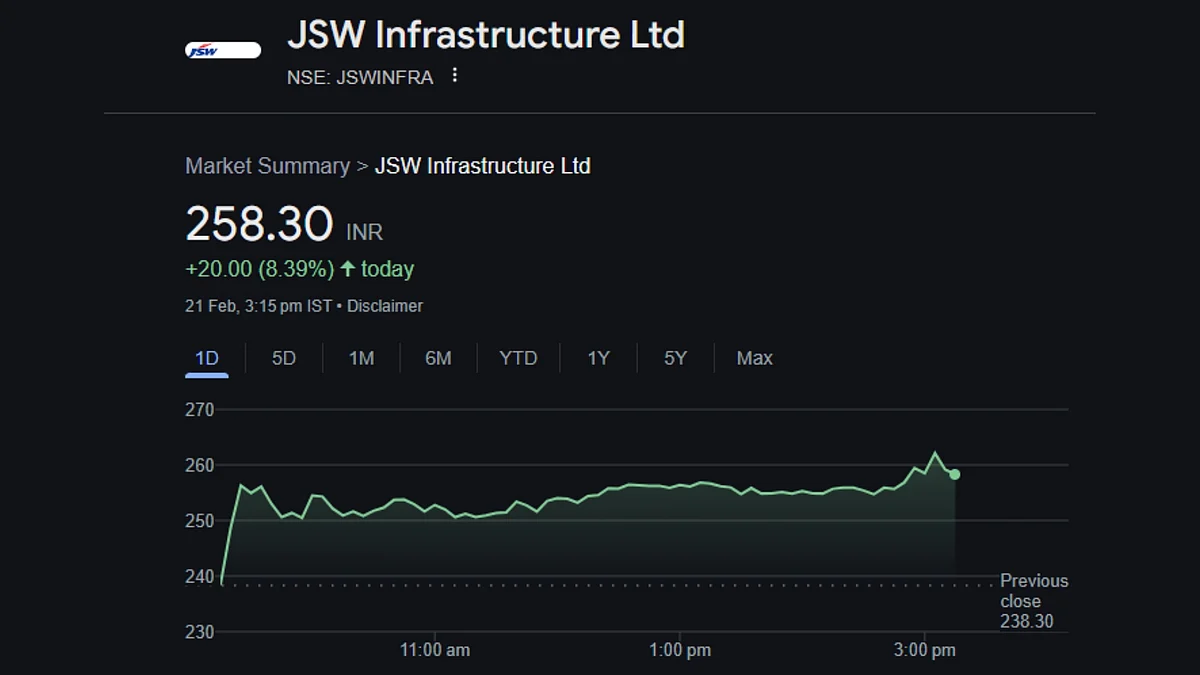Click the 1:00 pm axis label
The width and height of the screenshot is (1200, 675).
(680, 650)
